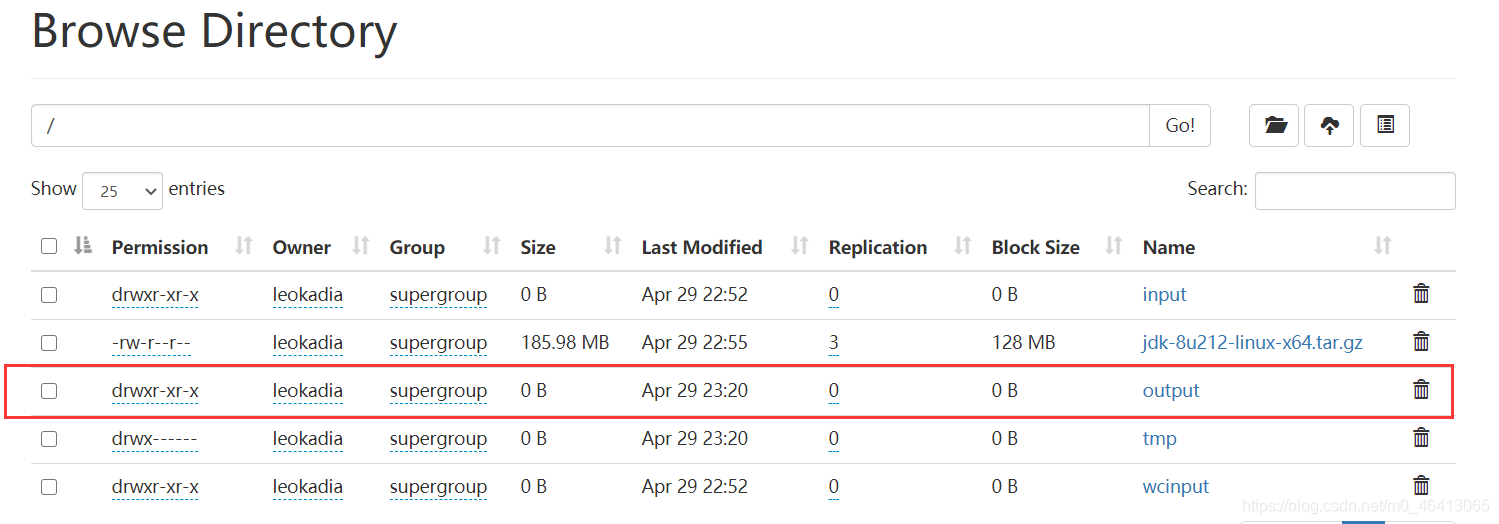The height and width of the screenshot is (524, 1499).
Task: Click permission drwxr-xr-x of output row
Action: coord(155,390)
